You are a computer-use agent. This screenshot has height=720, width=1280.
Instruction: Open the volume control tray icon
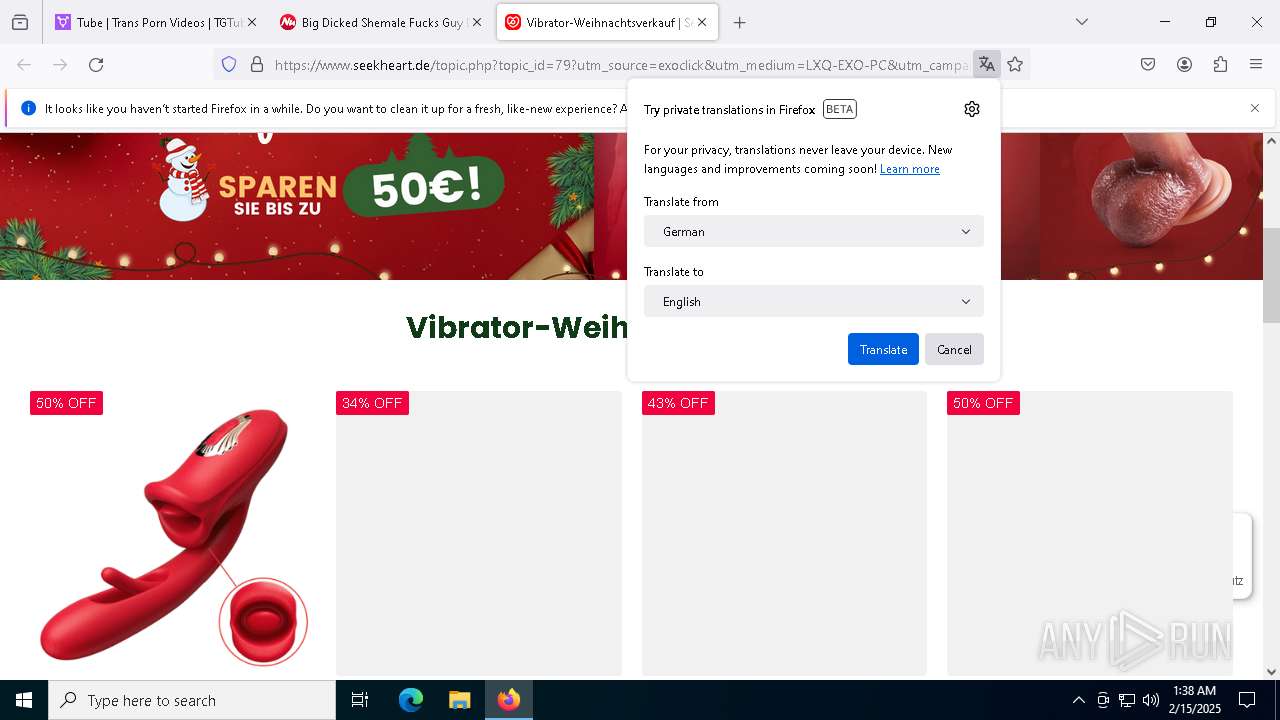point(1151,700)
